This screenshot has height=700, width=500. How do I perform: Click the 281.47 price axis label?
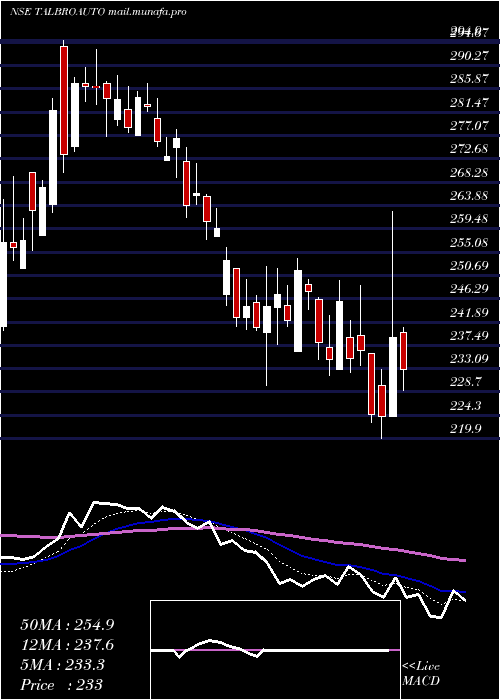coord(469,103)
